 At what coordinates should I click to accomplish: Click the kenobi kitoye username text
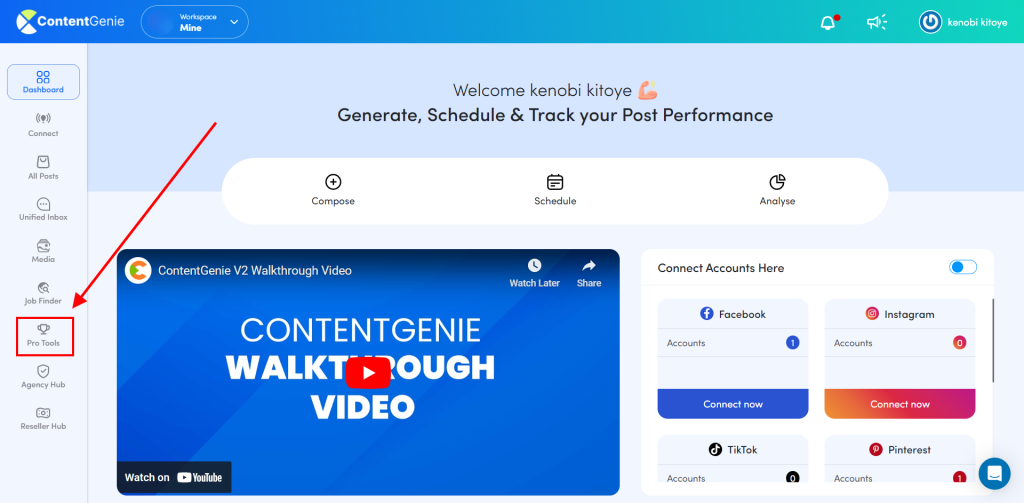point(977,22)
